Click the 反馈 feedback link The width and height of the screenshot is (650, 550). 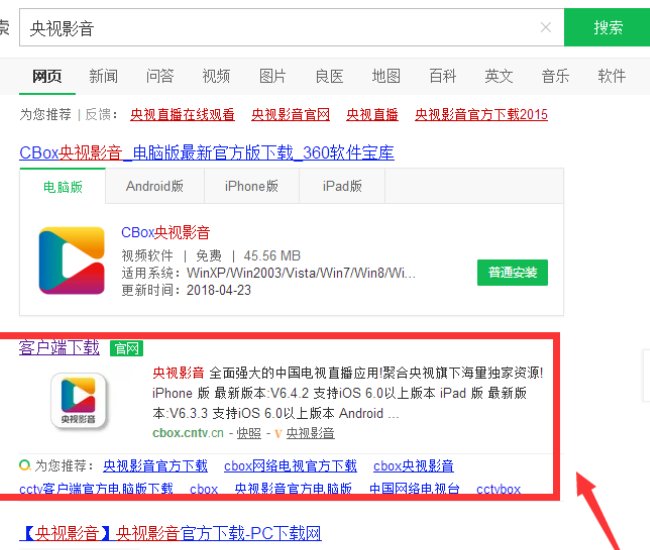point(98,114)
